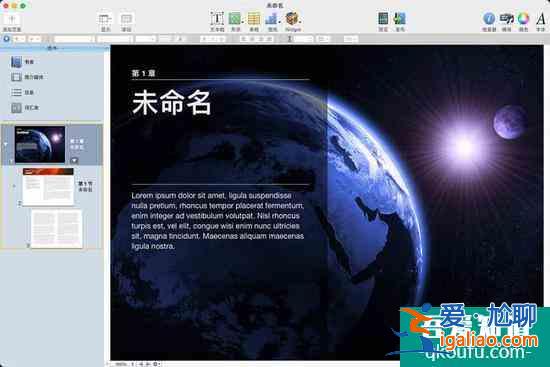Viewport: 550px width, 367px height.
Task: Select the Intro Media item in the sidebar
Action: coord(27,77)
